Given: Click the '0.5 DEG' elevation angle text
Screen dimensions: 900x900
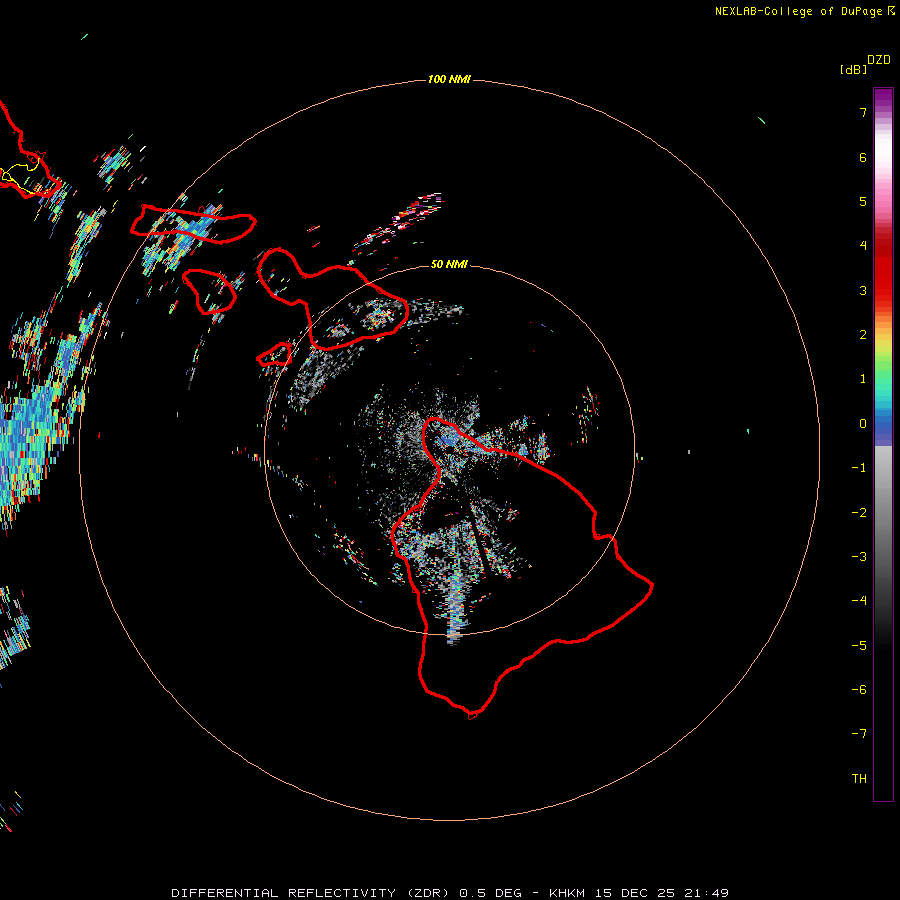Looking at the screenshot, I should 491,893.
